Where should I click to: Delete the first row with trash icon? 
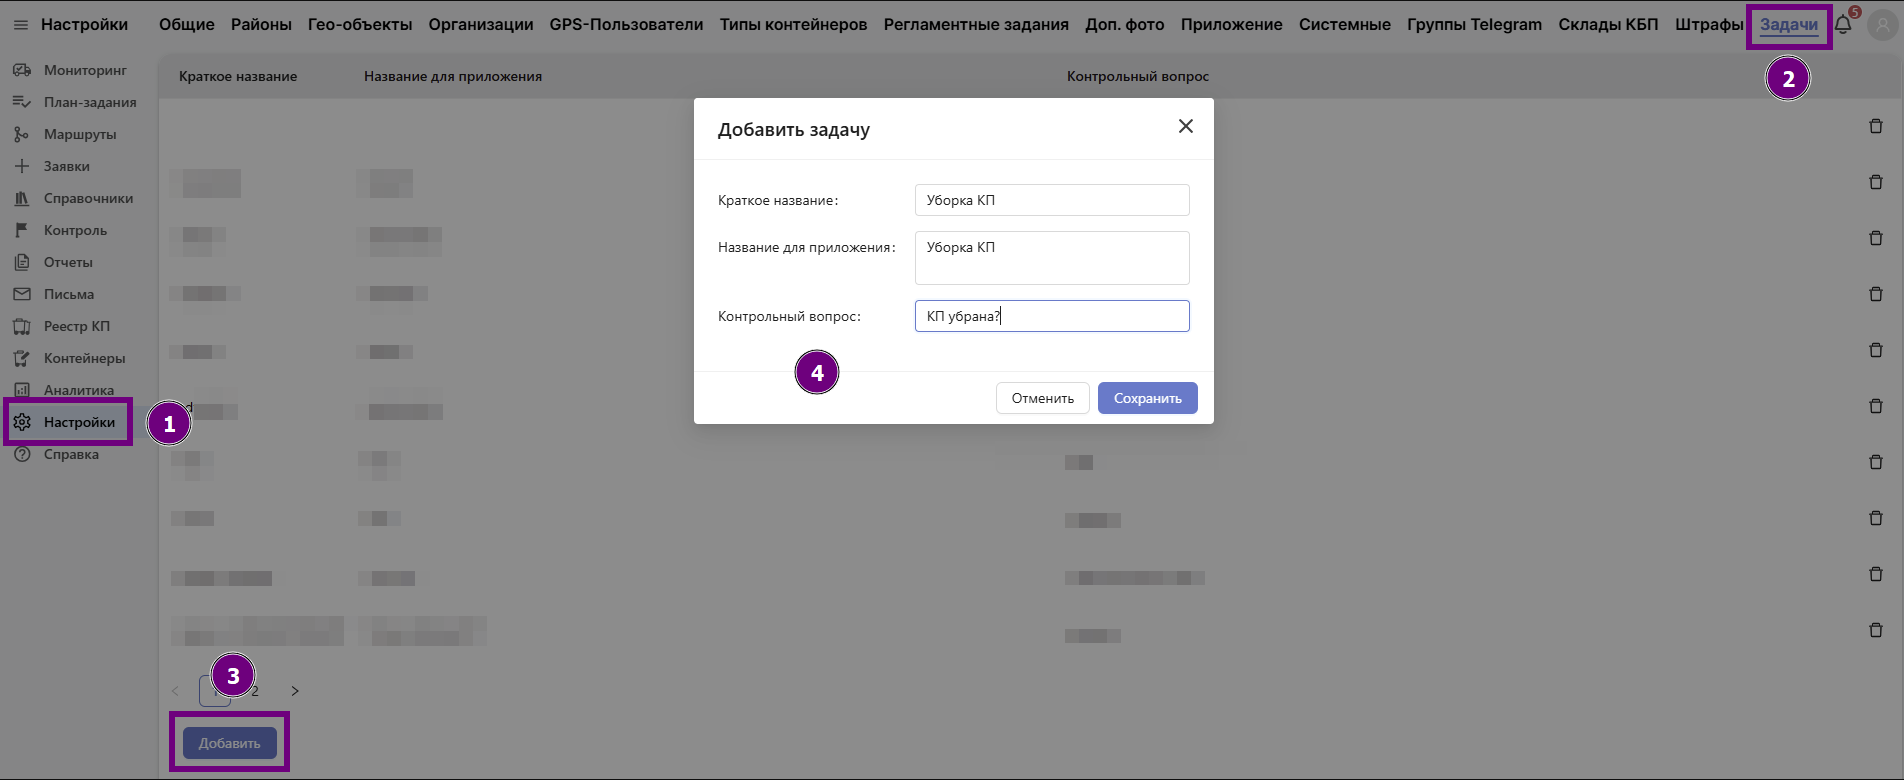1875,126
